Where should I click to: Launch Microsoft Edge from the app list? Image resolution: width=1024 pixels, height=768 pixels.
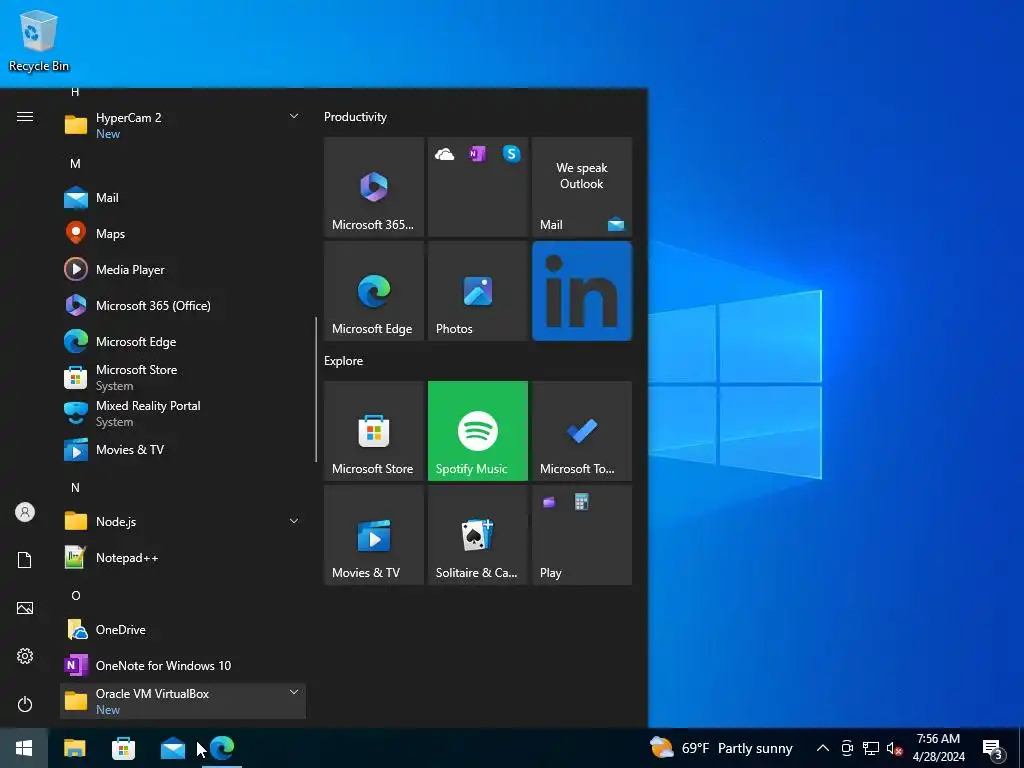coord(183,342)
